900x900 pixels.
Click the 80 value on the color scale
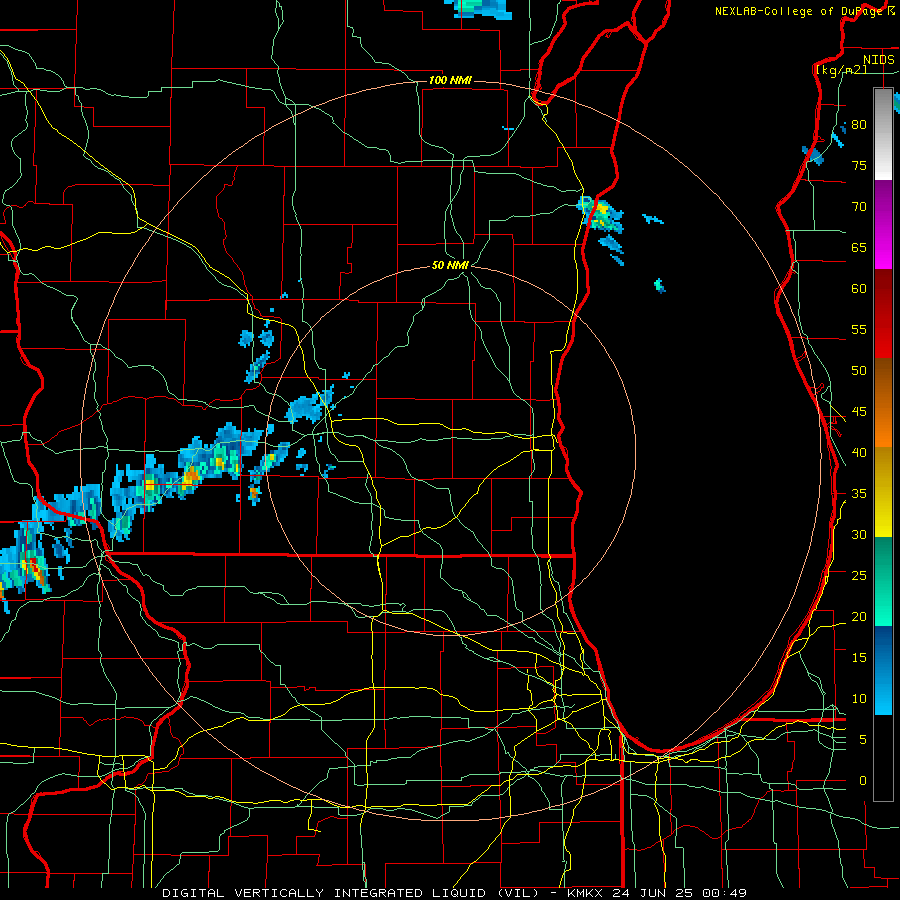point(859,125)
